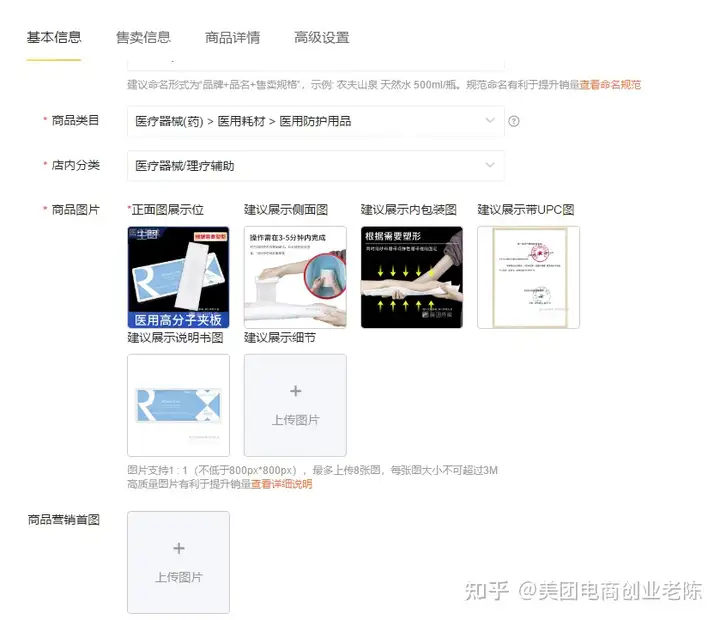Select the 说明书 blue box image thumbnail
This screenshot has width=720, height=620.
pyautogui.click(x=178, y=405)
